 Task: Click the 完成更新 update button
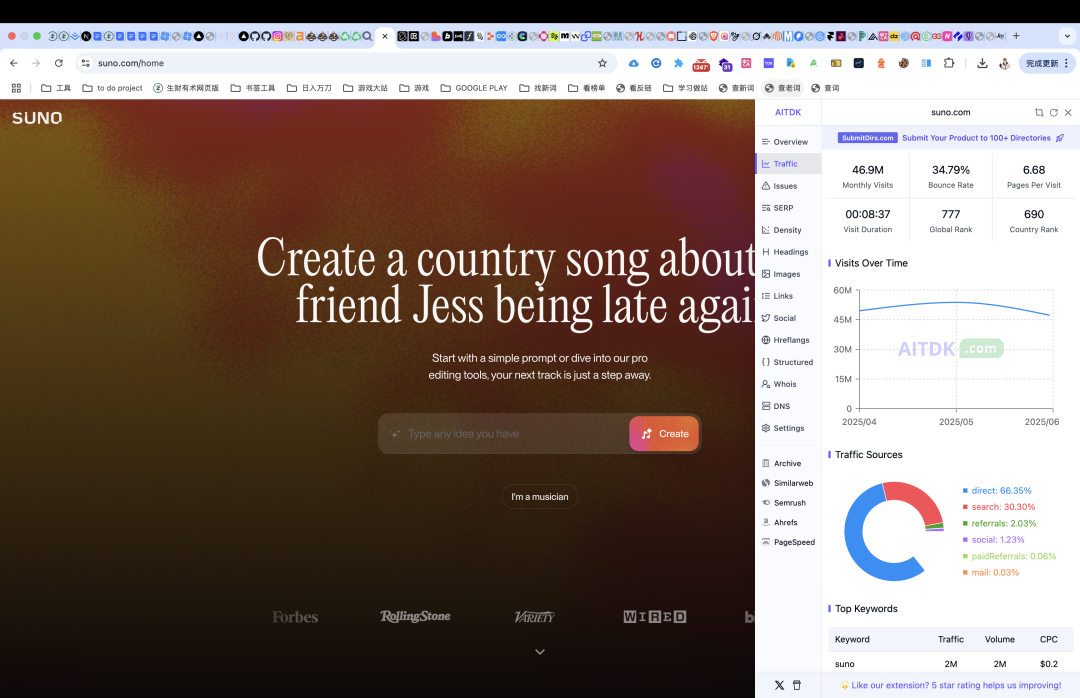coord(1046,63)
